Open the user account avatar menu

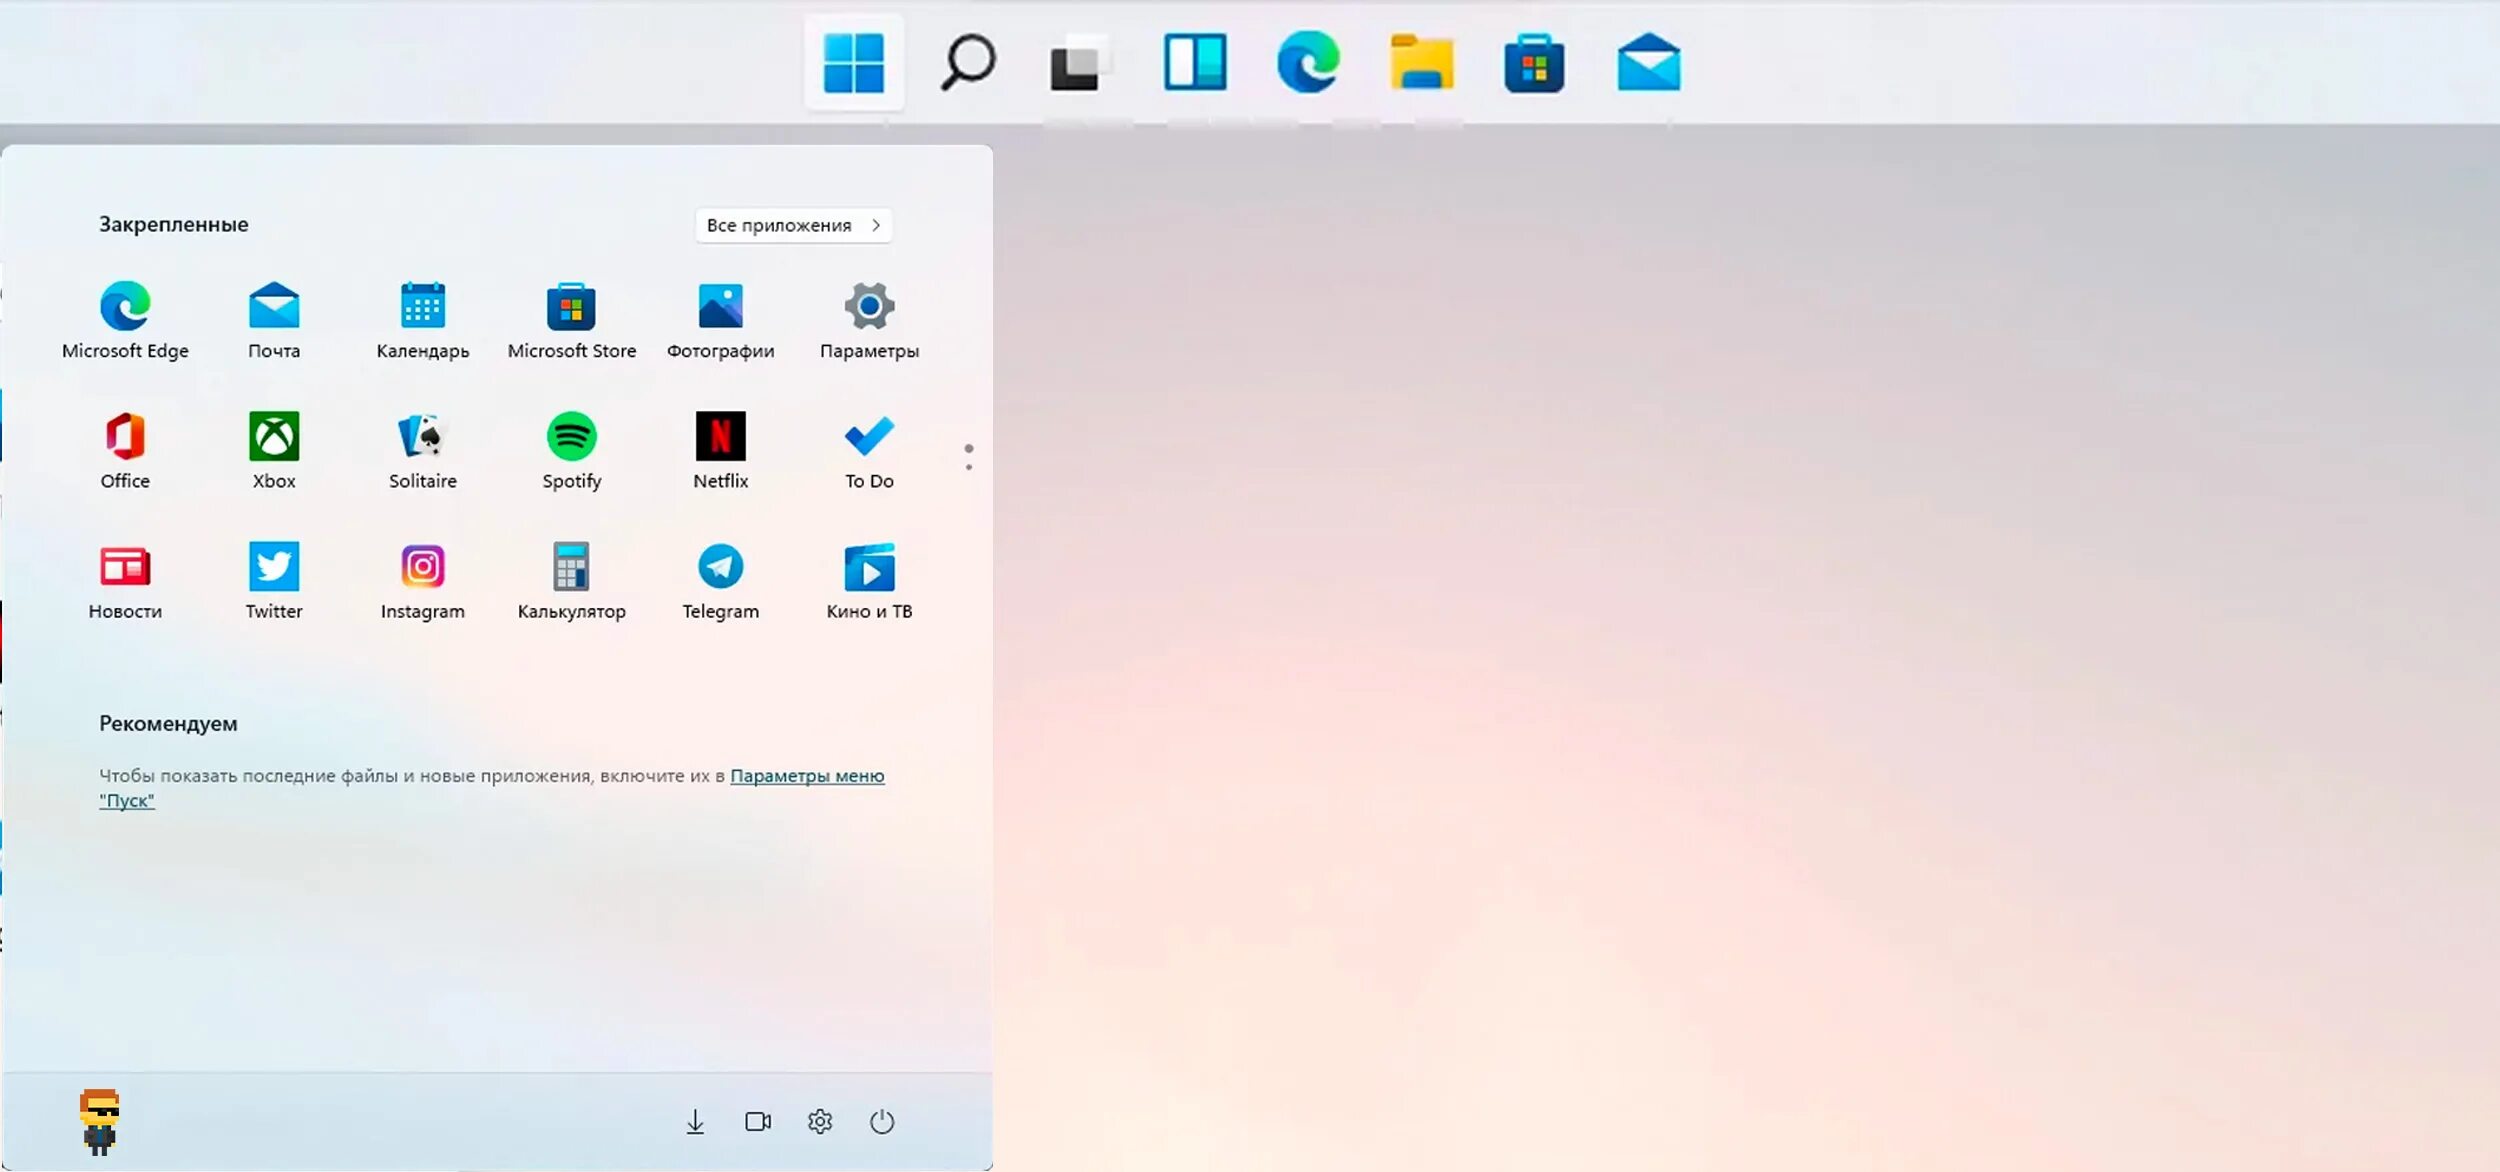click(99, 1121)
